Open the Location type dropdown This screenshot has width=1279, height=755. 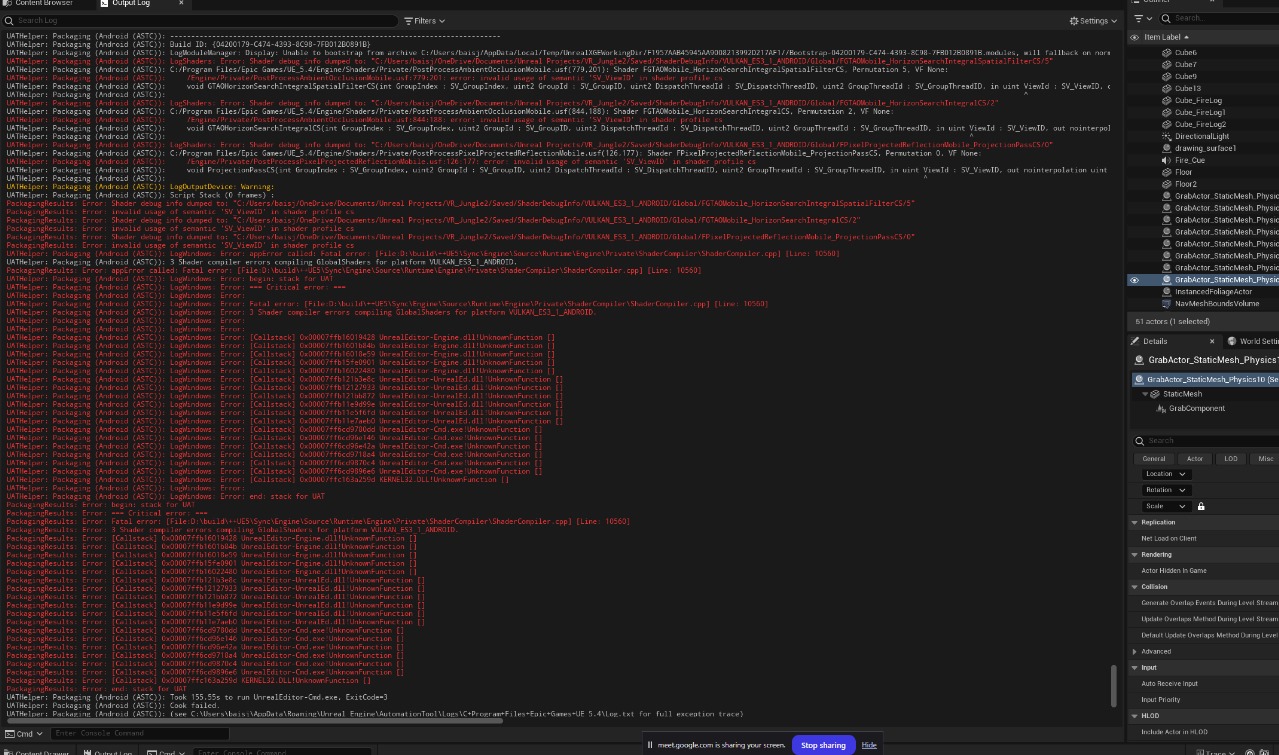point(1165,474)
